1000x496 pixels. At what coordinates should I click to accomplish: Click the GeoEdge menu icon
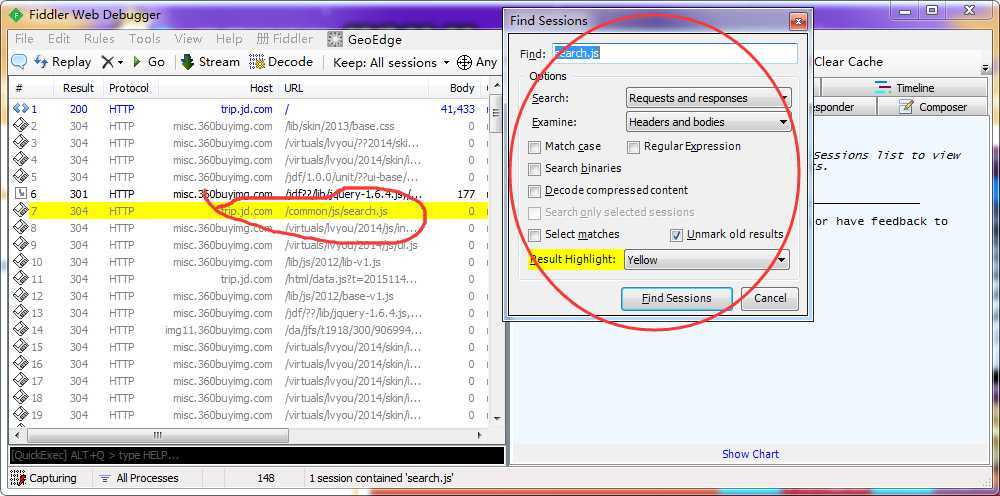point(335,40)
